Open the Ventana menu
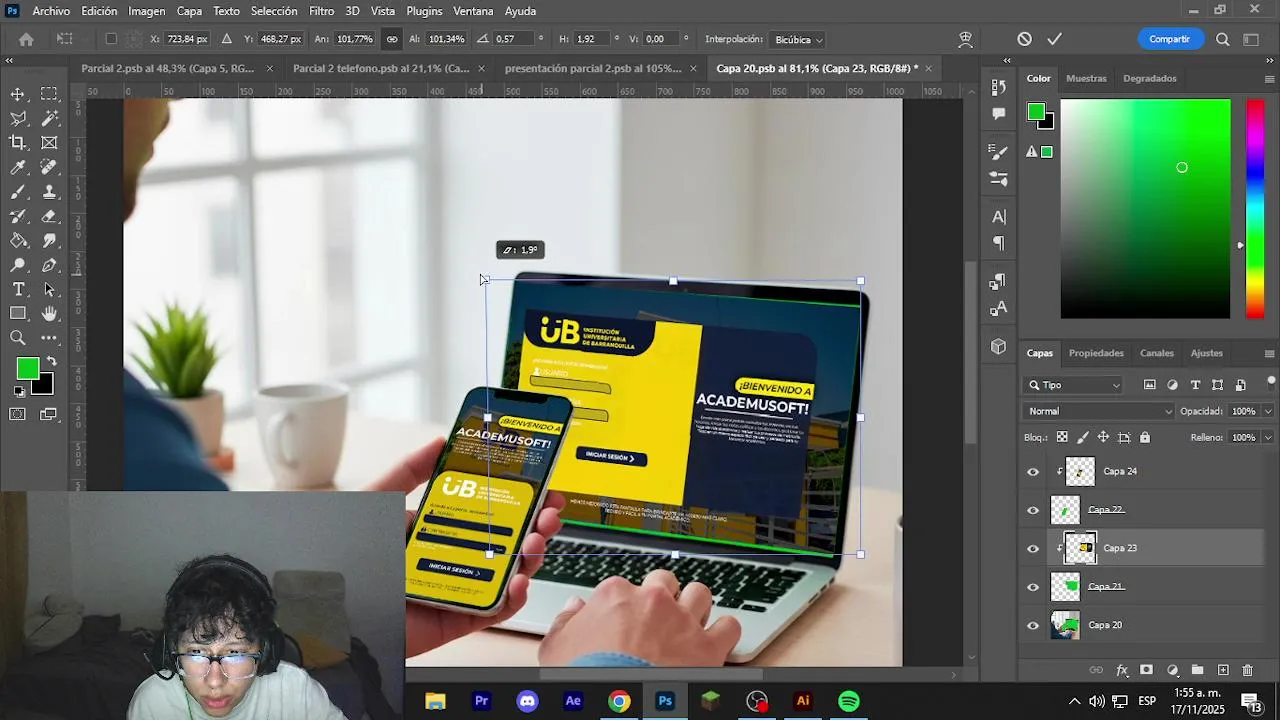 coord(473,11)
